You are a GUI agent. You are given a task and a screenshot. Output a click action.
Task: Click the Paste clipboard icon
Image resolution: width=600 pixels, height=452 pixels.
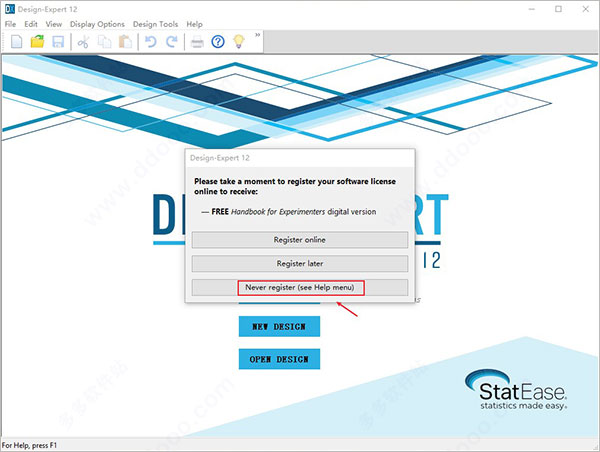pos(125,41)
